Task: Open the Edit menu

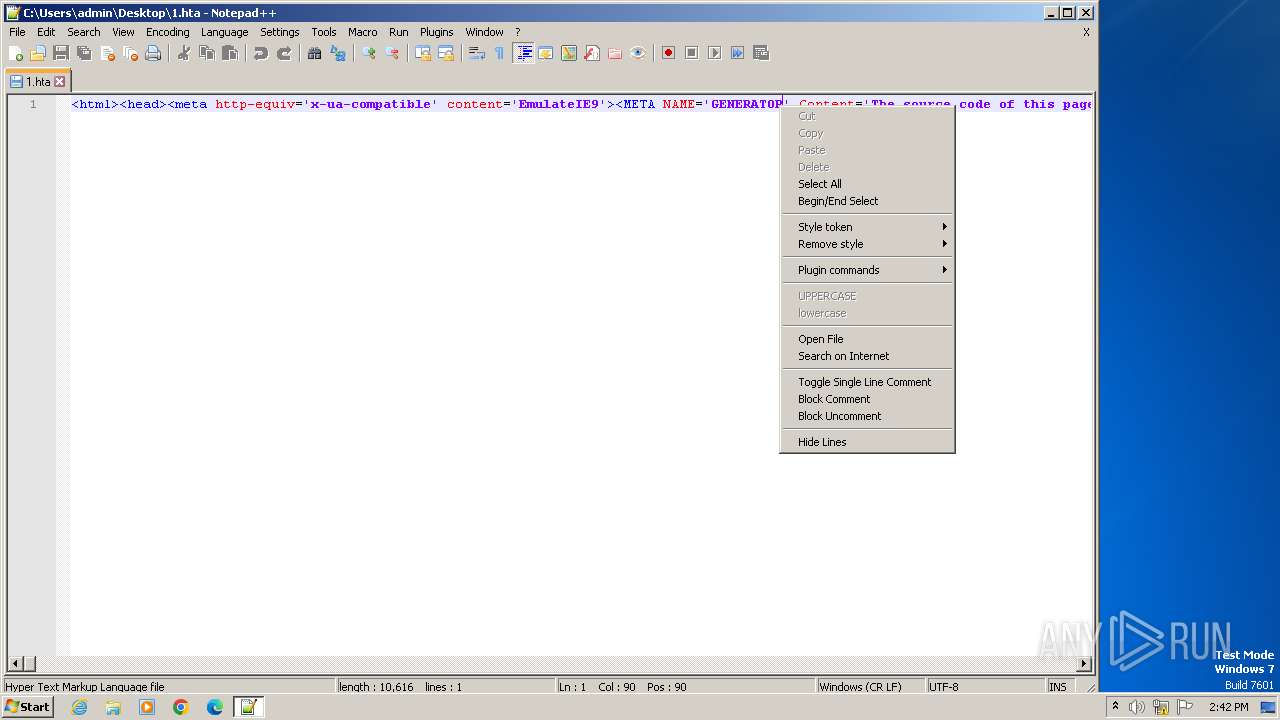Action: coord(46,32)
